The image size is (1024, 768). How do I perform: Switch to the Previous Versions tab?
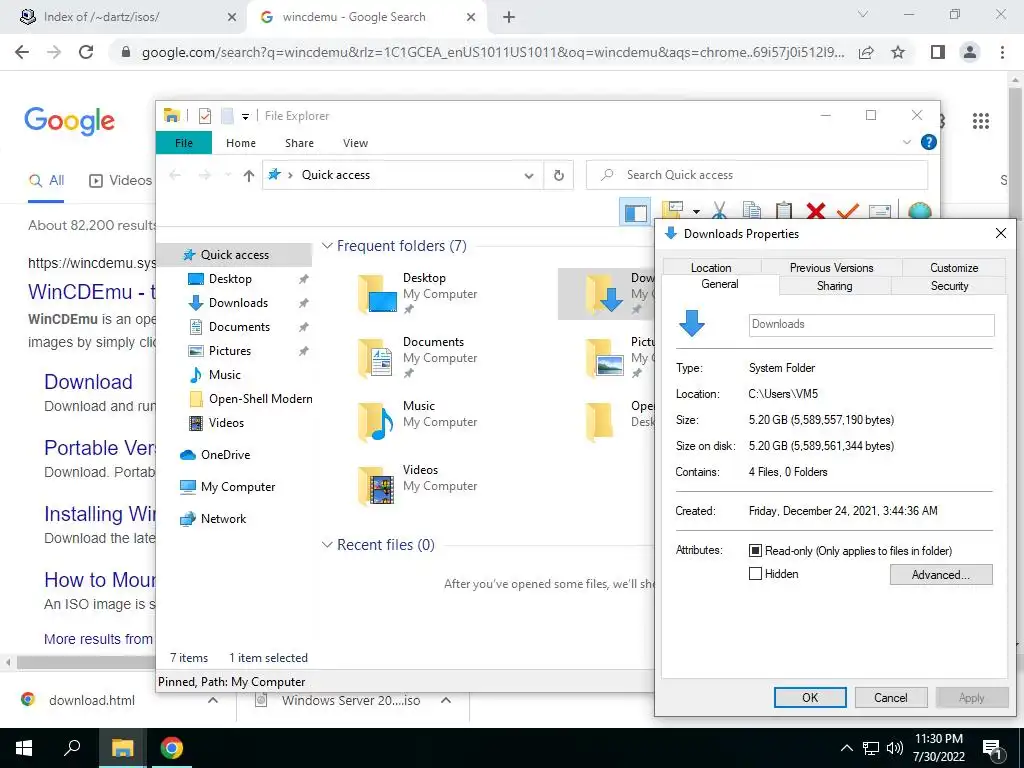pyautogui.click(x=831, y=268)
